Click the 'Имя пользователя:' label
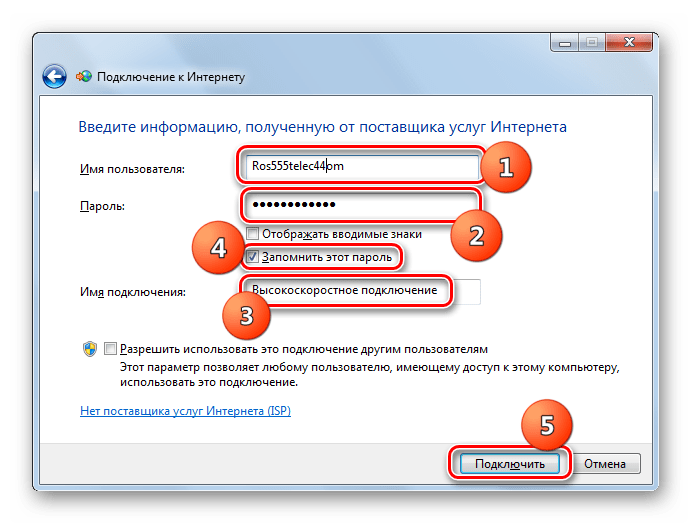Screen dimensions: 692x524 132,169
